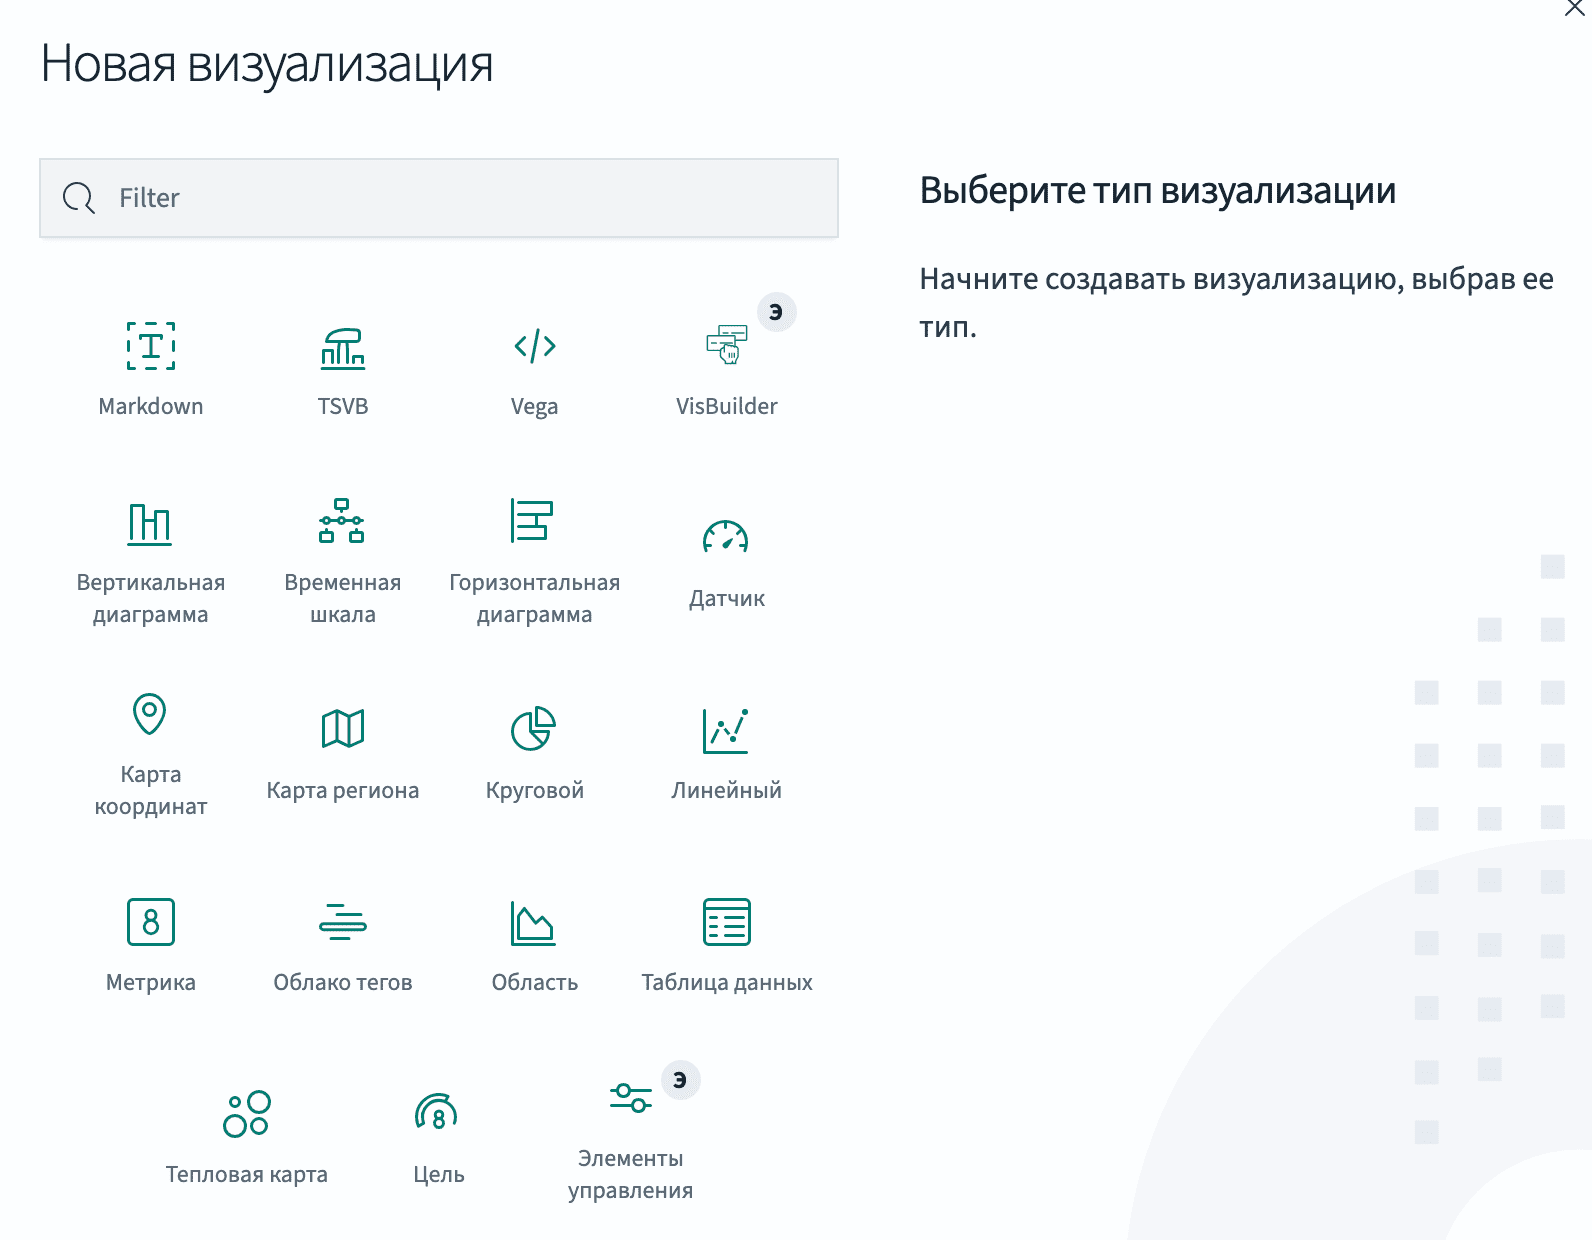Pick Вертикальная диаграмма bar chart
Viewport: 1592px width, 1240px height.
[151, 523]
